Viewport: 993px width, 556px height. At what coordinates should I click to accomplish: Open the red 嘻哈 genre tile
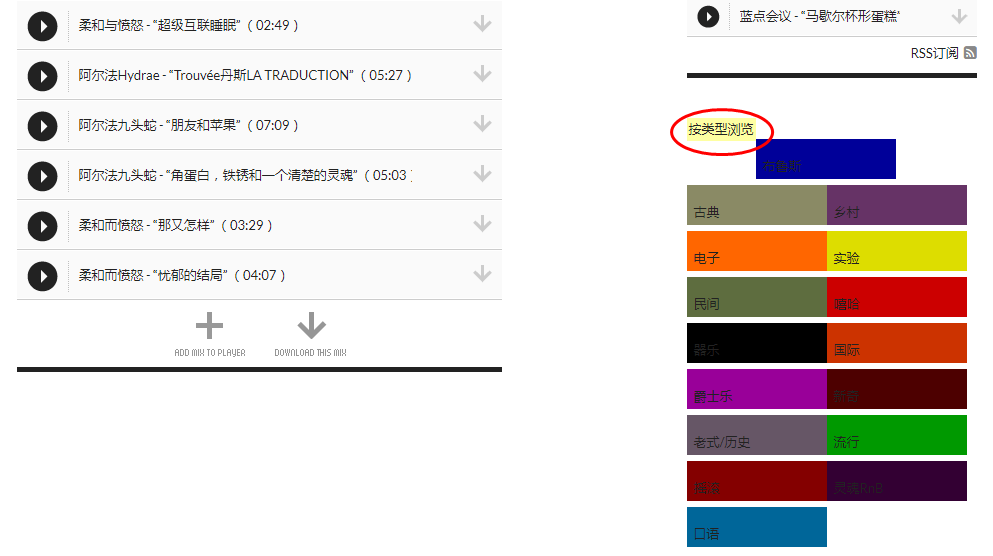pos(897,297)
